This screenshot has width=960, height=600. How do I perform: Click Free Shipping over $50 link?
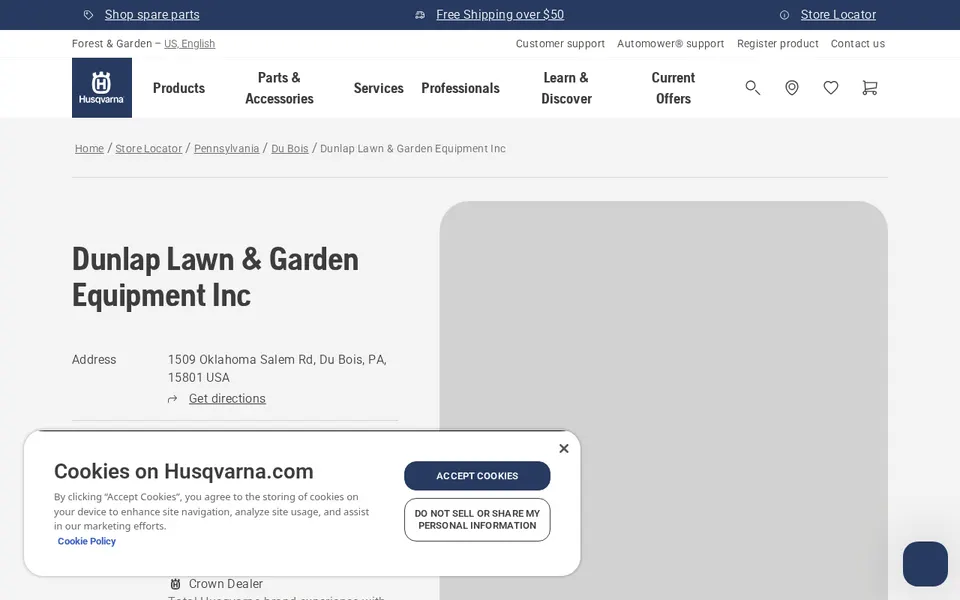click(500, 15)
